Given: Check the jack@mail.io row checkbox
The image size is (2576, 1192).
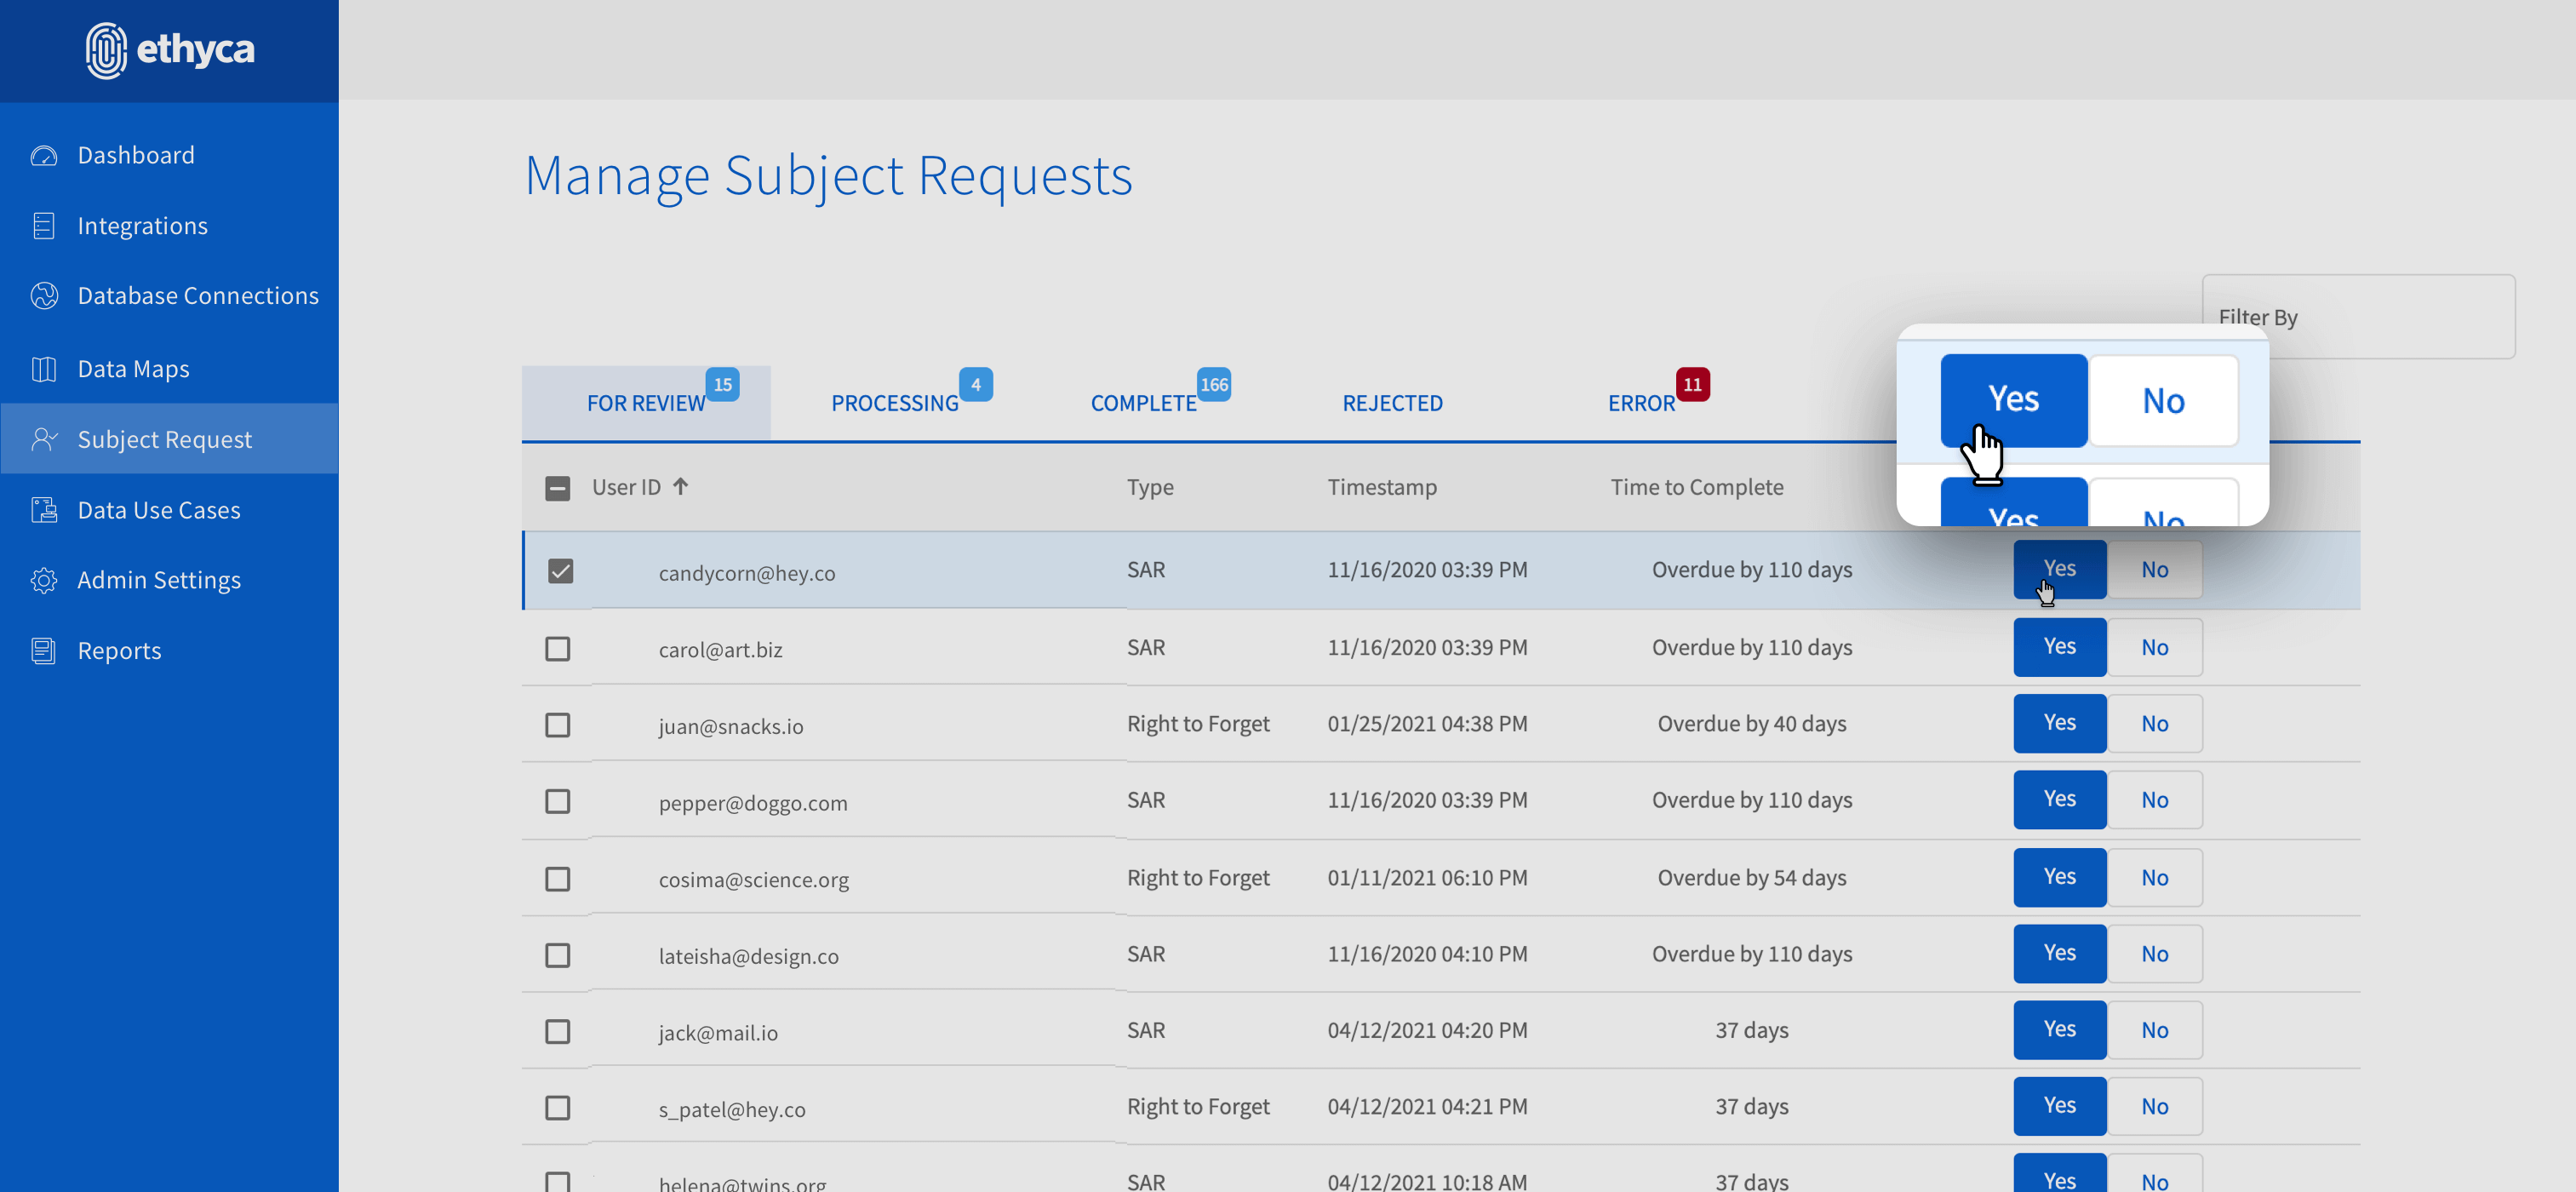Looking at the screenshot, I should pyautogui.click(x=558, y=1031).
